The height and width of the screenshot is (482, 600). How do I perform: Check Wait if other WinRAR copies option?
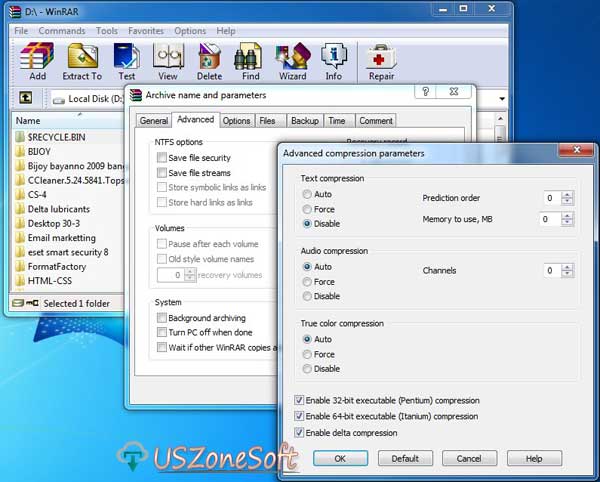tap(162, 347)
